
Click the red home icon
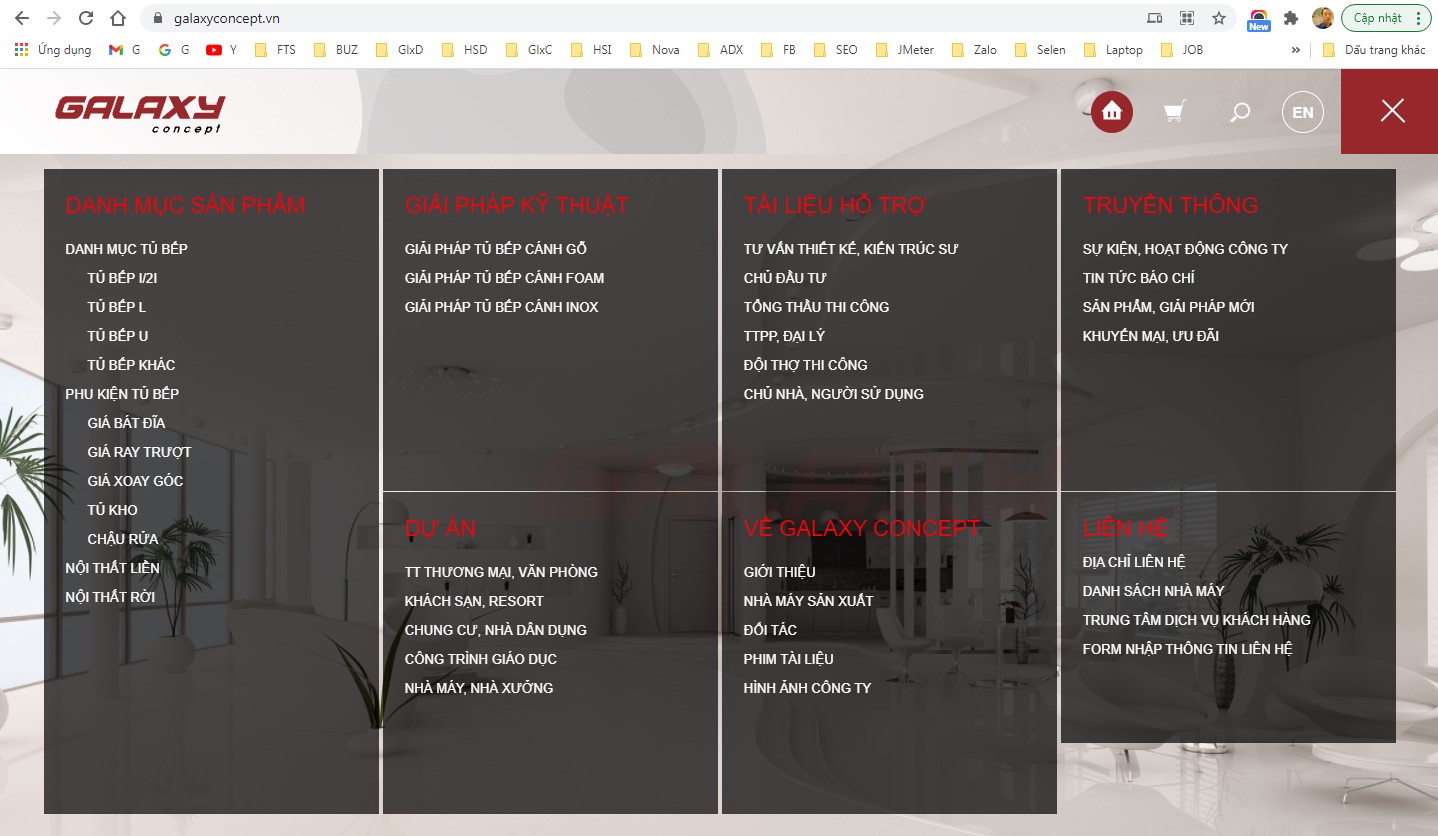(1112, 112)
